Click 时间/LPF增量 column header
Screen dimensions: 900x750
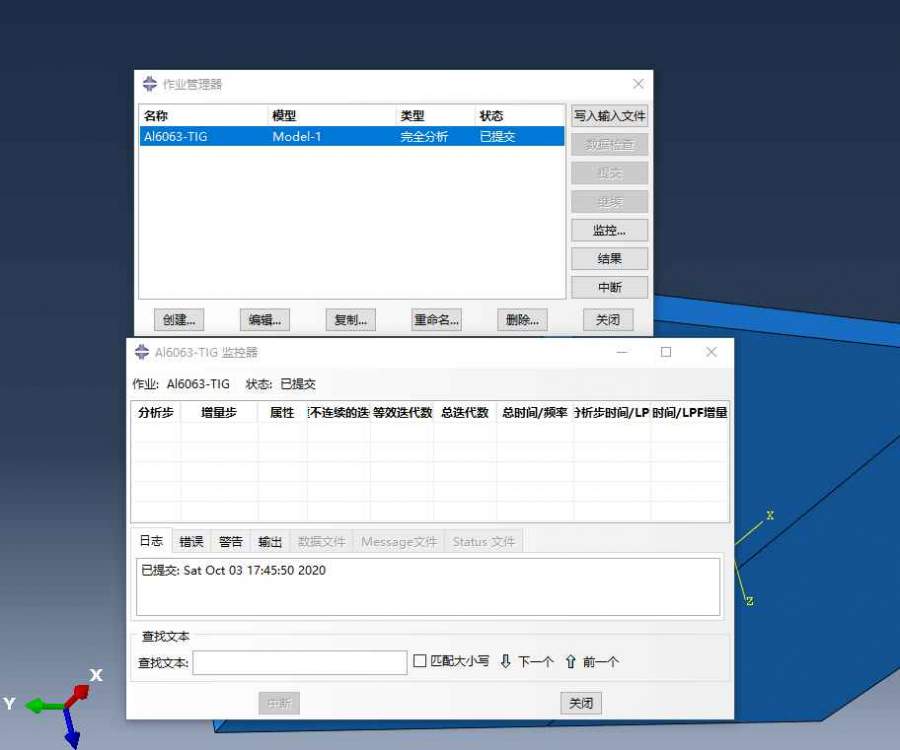[689, 413]
